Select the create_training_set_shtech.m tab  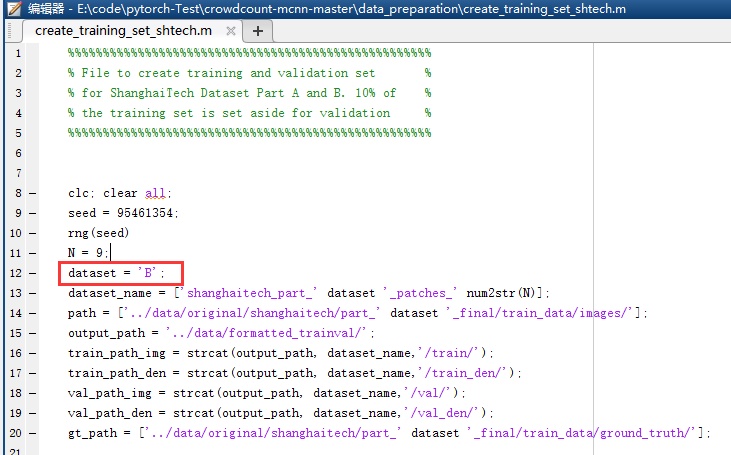[124, 31]
